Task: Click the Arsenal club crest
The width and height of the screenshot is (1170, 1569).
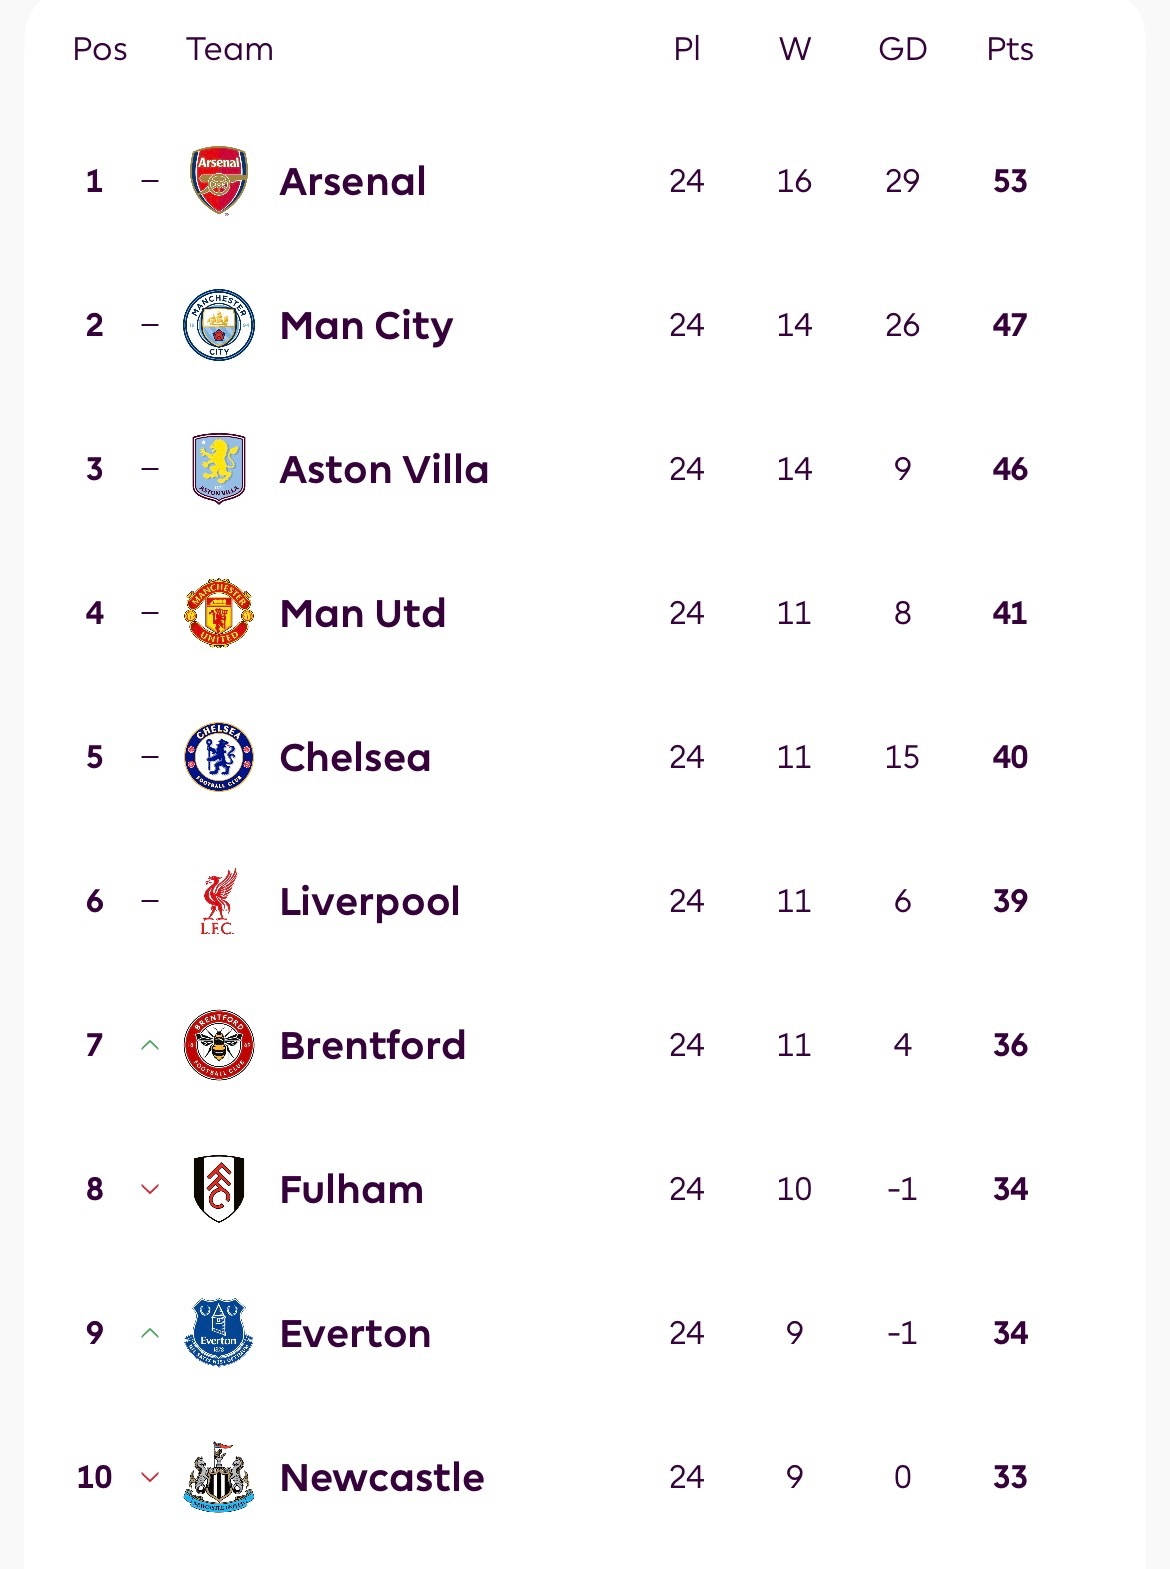Action: [219, 181]
